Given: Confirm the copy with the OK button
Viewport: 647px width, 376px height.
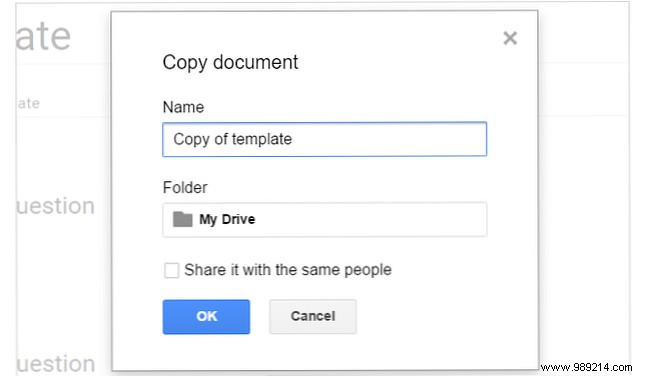Looking at the screenshot, I should 206,317.
